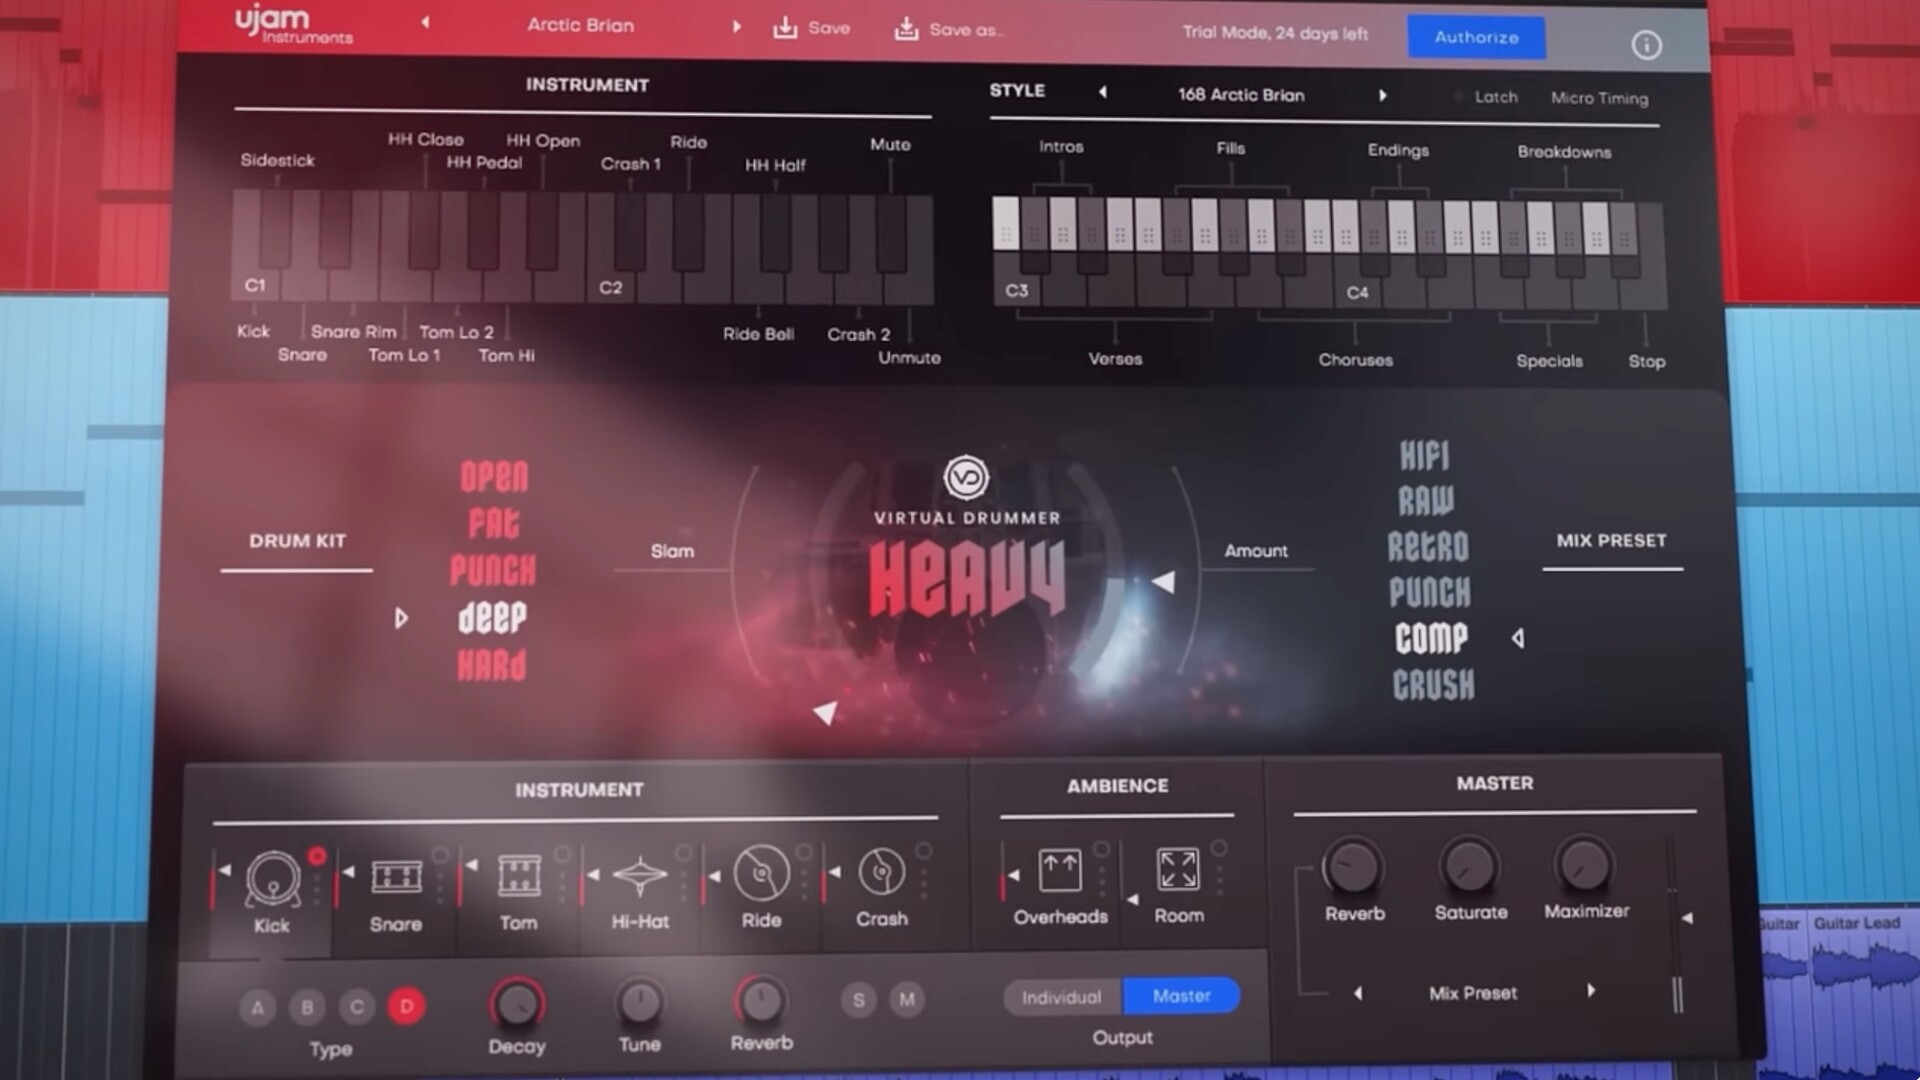This screenshot has height=1080, width=1920.
Task: Toggle the Overheads power indicator
Action: [x=1101, y=849]
